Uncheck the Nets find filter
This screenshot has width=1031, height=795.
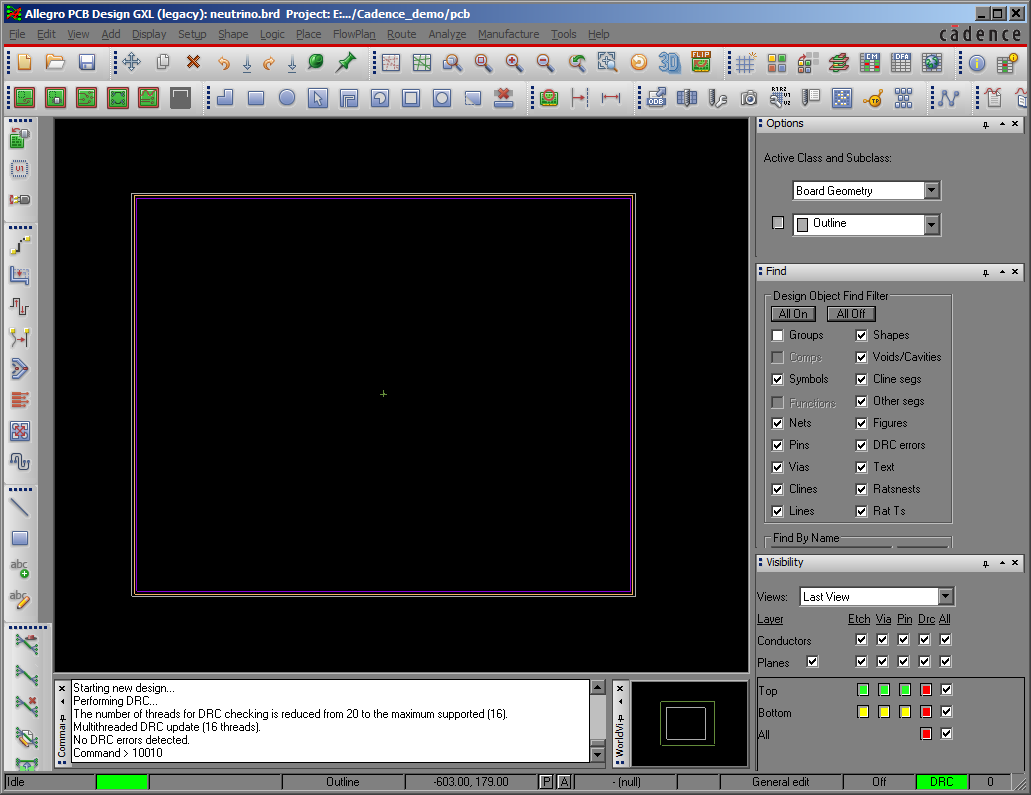coord(778,423)
